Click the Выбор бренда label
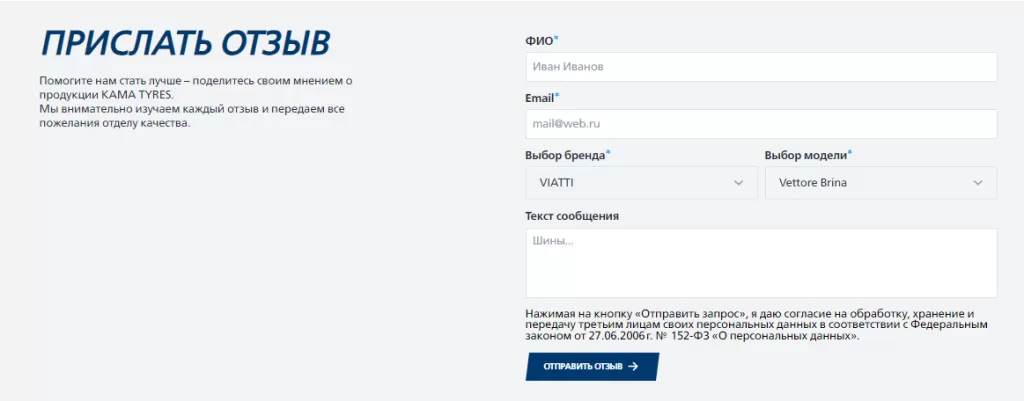The image size is (1024, 401). [564, 156]
